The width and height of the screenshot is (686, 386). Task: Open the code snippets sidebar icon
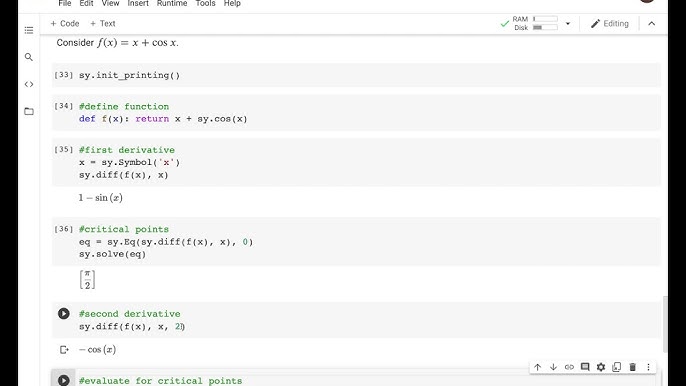29,84
